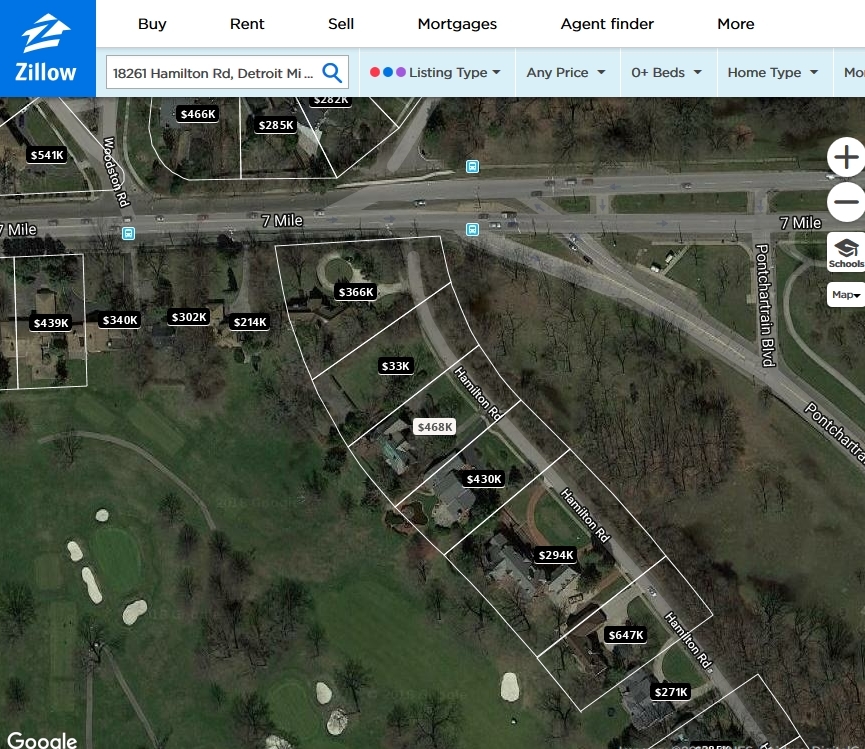The image size is (865, 749).
Task: Select the $340K property marker
Action: [120, 320]
